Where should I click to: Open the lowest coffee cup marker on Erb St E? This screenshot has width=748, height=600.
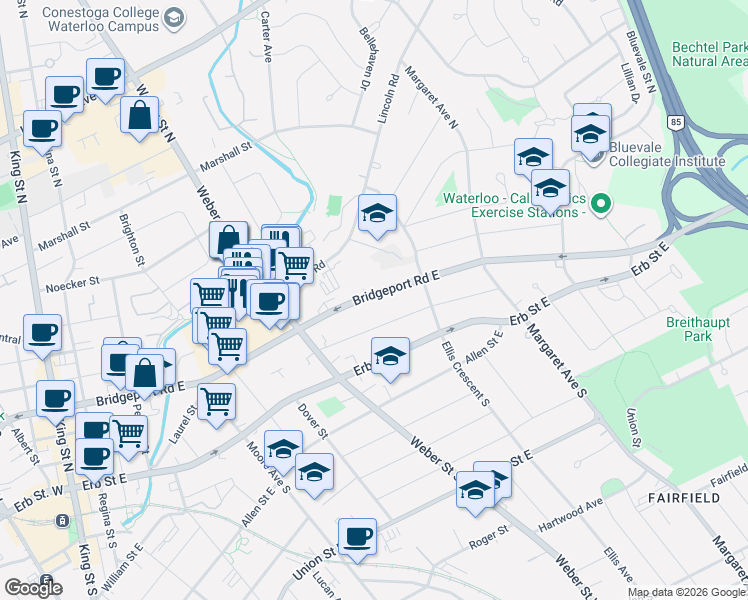[94, 459]
